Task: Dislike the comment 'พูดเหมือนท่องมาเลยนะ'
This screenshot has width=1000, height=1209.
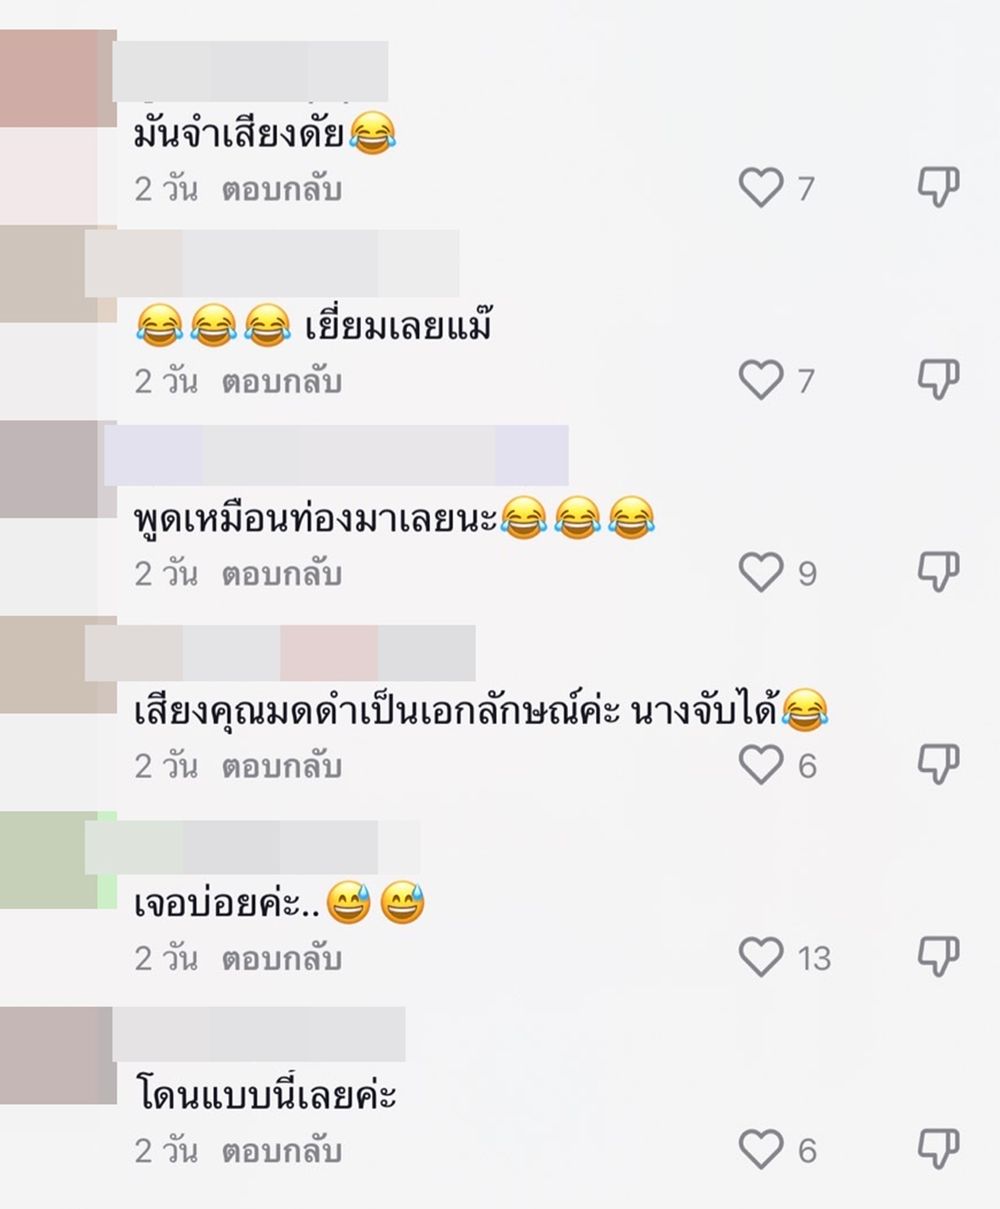Action: pyautogui.click(x=939, y=571)
